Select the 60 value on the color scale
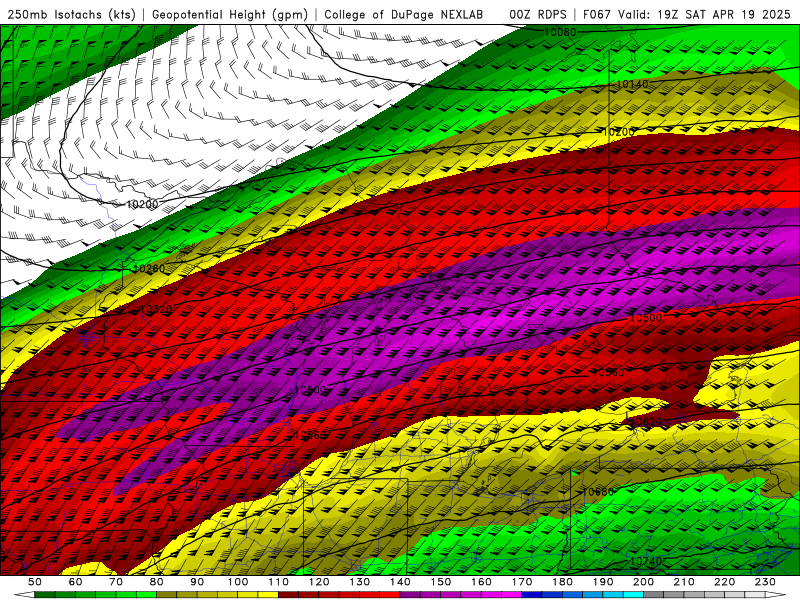 [76, 582]
